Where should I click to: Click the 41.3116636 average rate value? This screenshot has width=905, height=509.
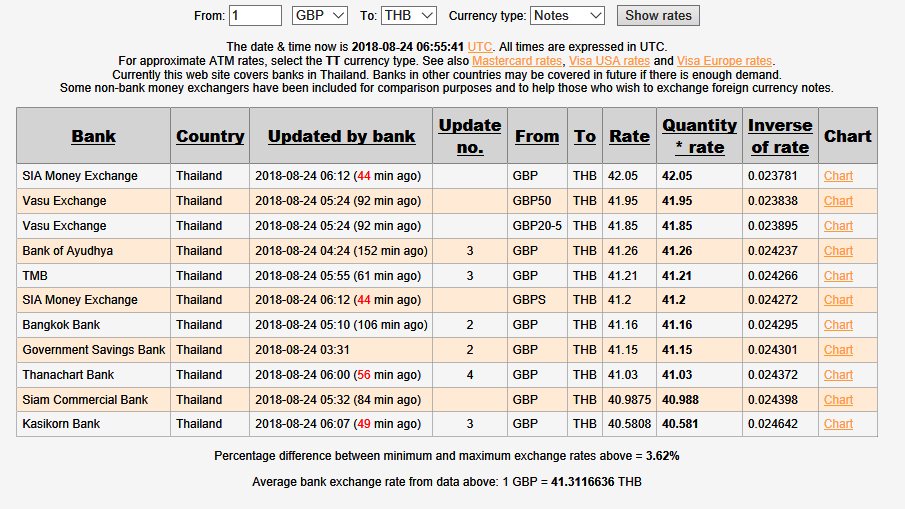point(582,482)
